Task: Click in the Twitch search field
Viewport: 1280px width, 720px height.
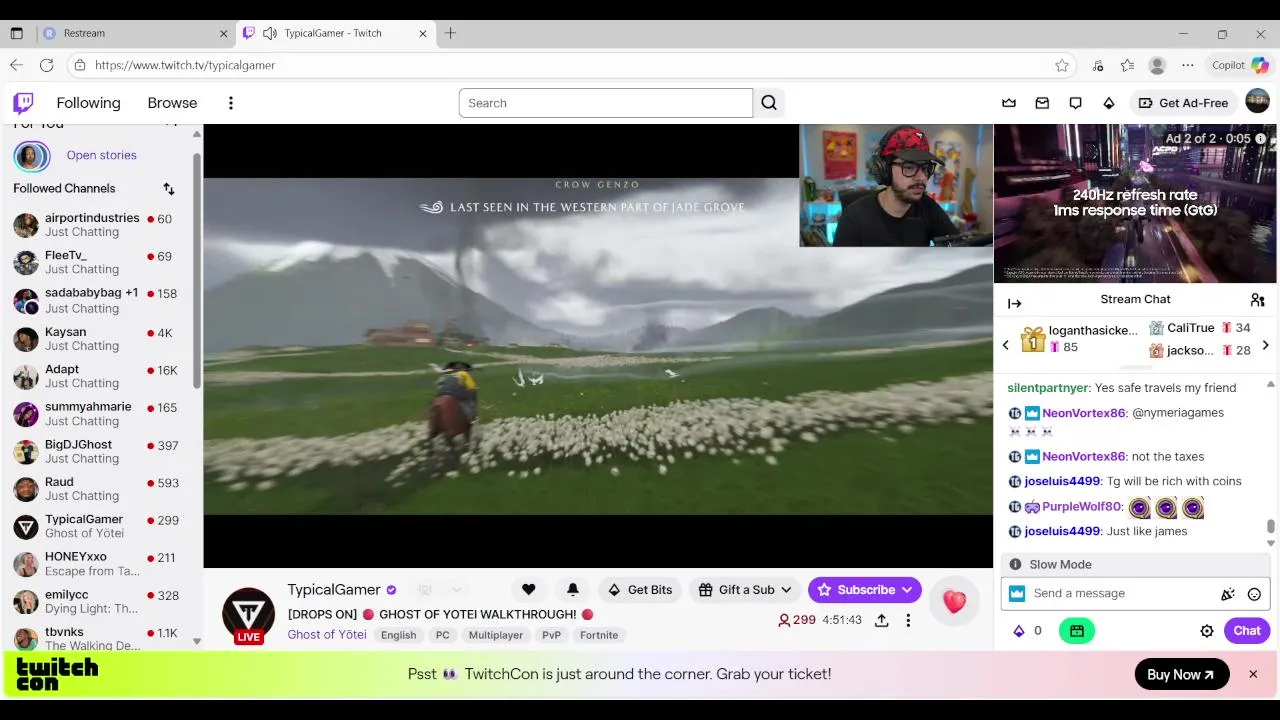Action: pos(605,103)
